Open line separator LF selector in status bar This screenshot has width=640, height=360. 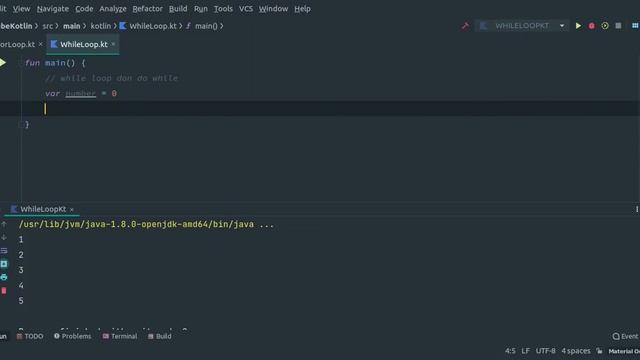525,351
